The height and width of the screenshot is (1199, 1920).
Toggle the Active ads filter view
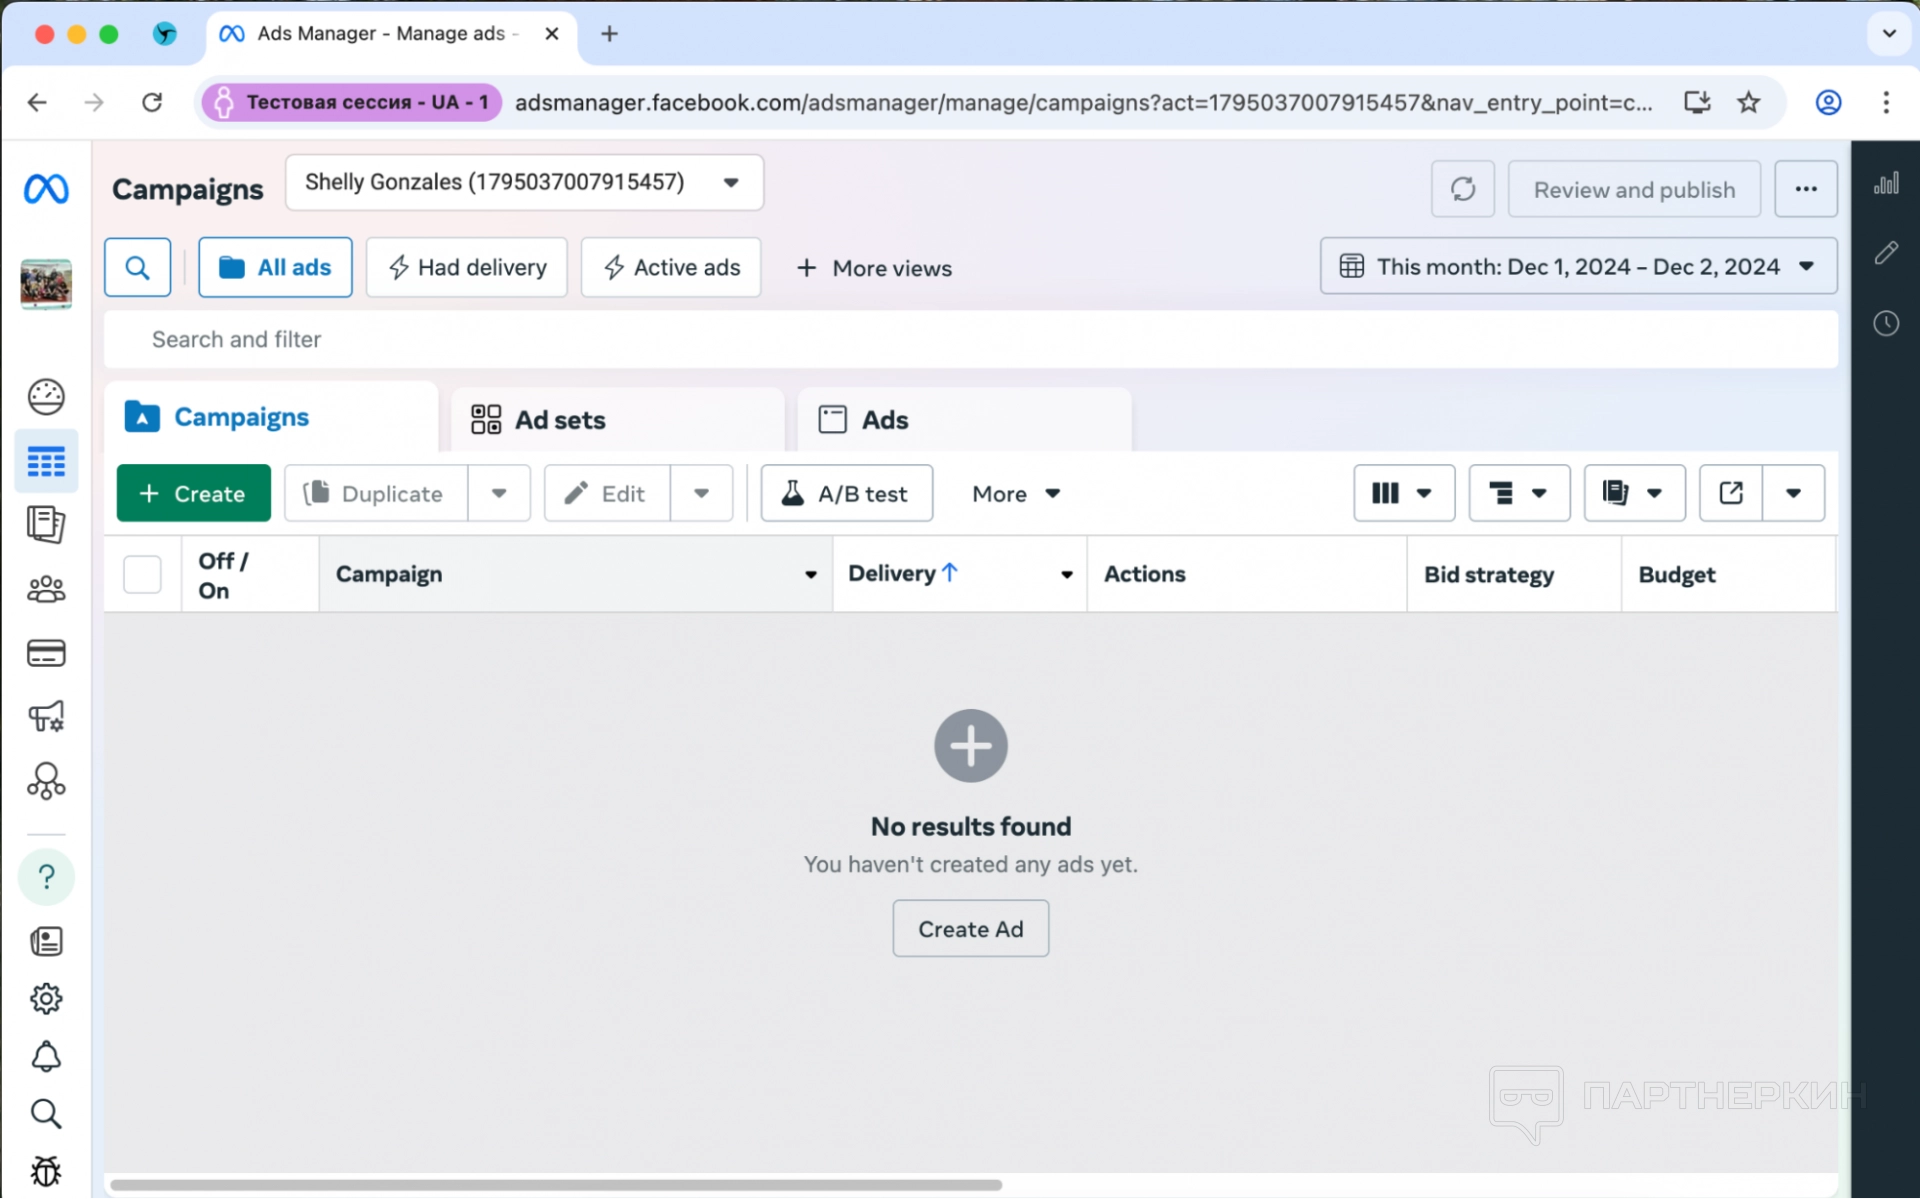pyautogui.click(x=671, y=267)
